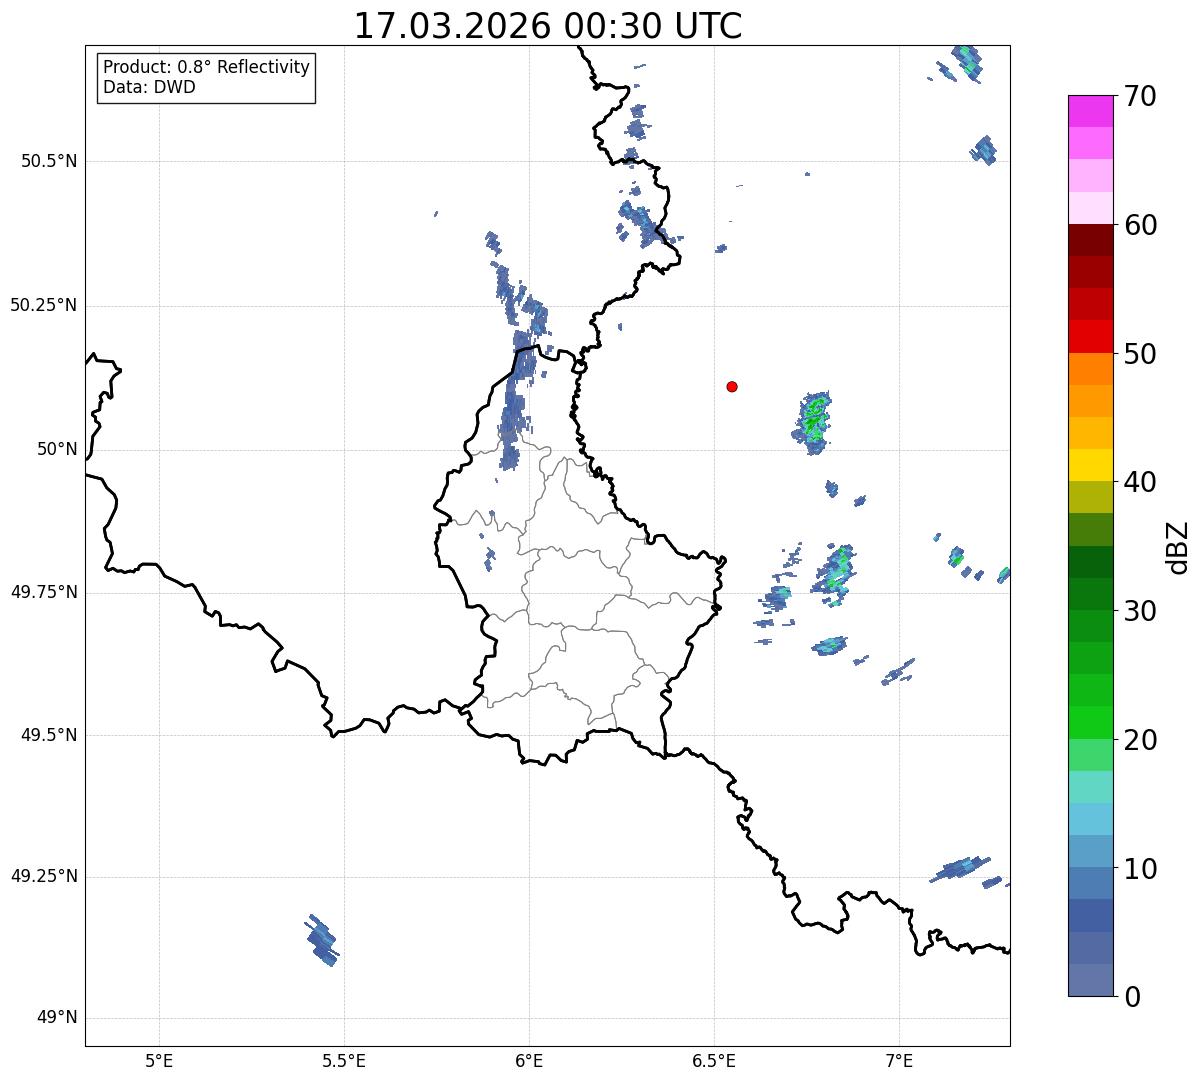Click the olive colorbar segment below 40
The image size is (1202, 1081).
tap(1091, 497)
